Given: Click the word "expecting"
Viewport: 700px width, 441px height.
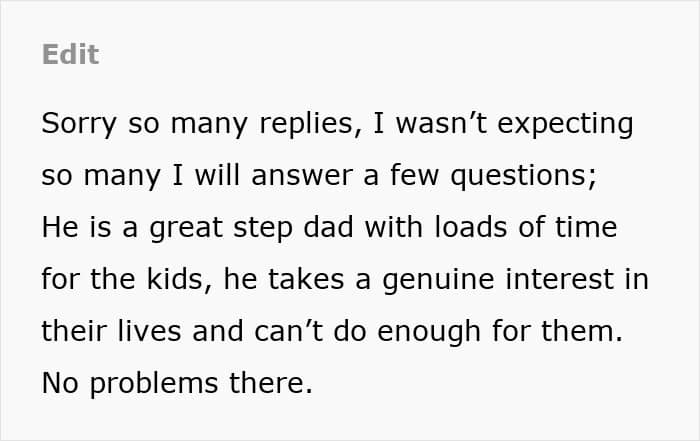Looking at the screenshot, I should coord(565,125).
